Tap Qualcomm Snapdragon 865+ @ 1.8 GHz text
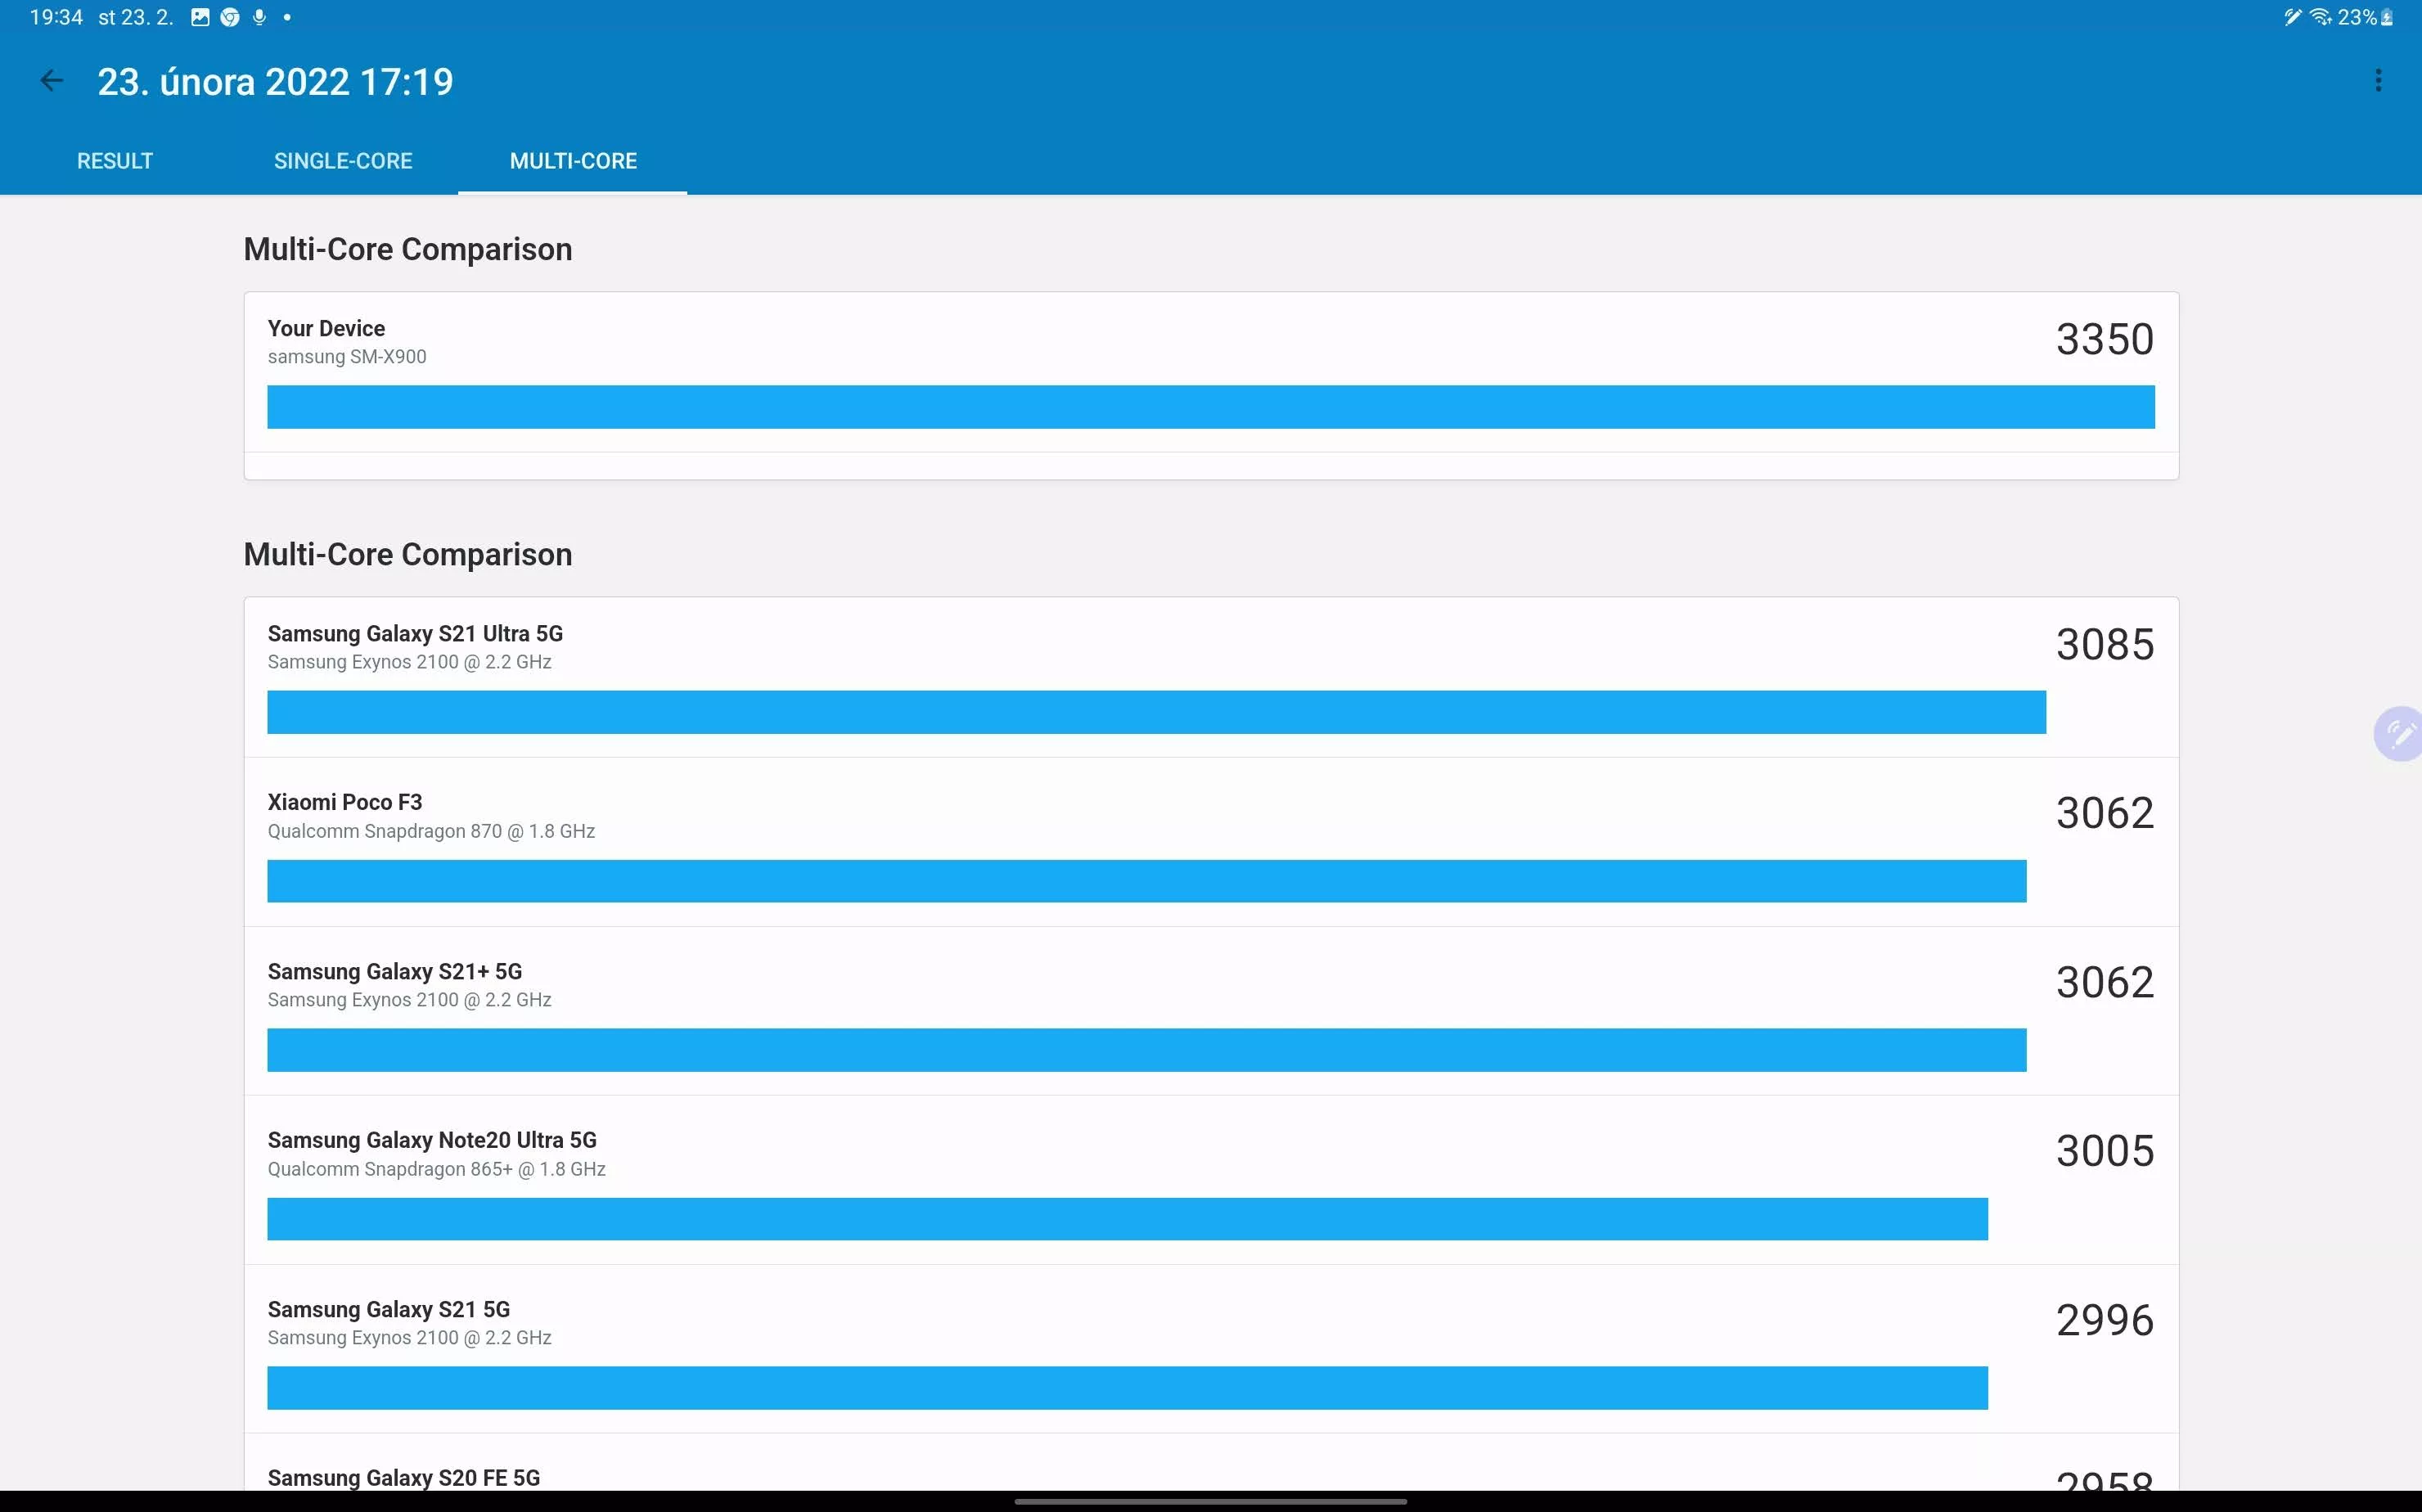Screen dimensions: 2422x1512 coord(436,1169)
